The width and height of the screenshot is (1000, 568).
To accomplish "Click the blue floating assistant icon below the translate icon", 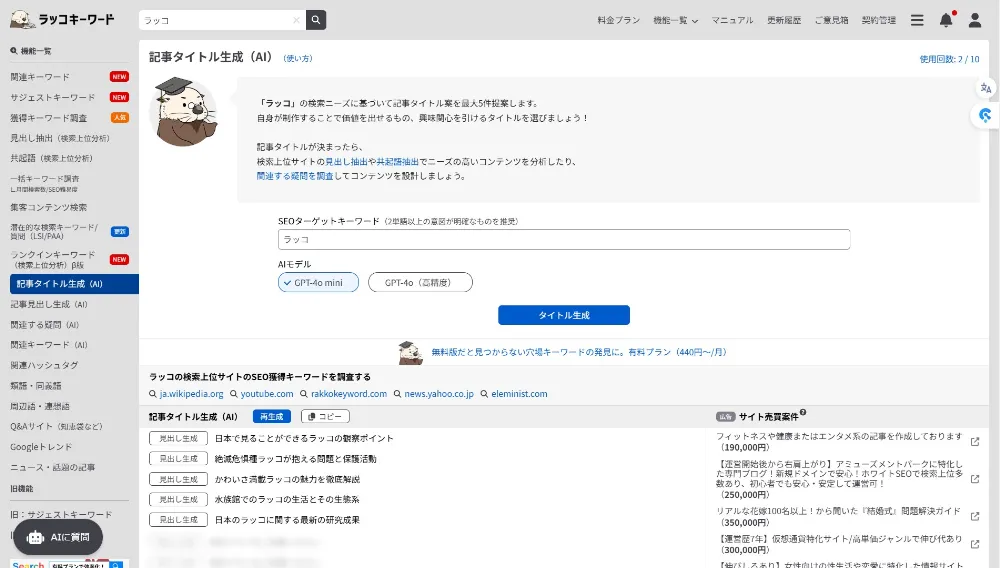I will point(985,115).
